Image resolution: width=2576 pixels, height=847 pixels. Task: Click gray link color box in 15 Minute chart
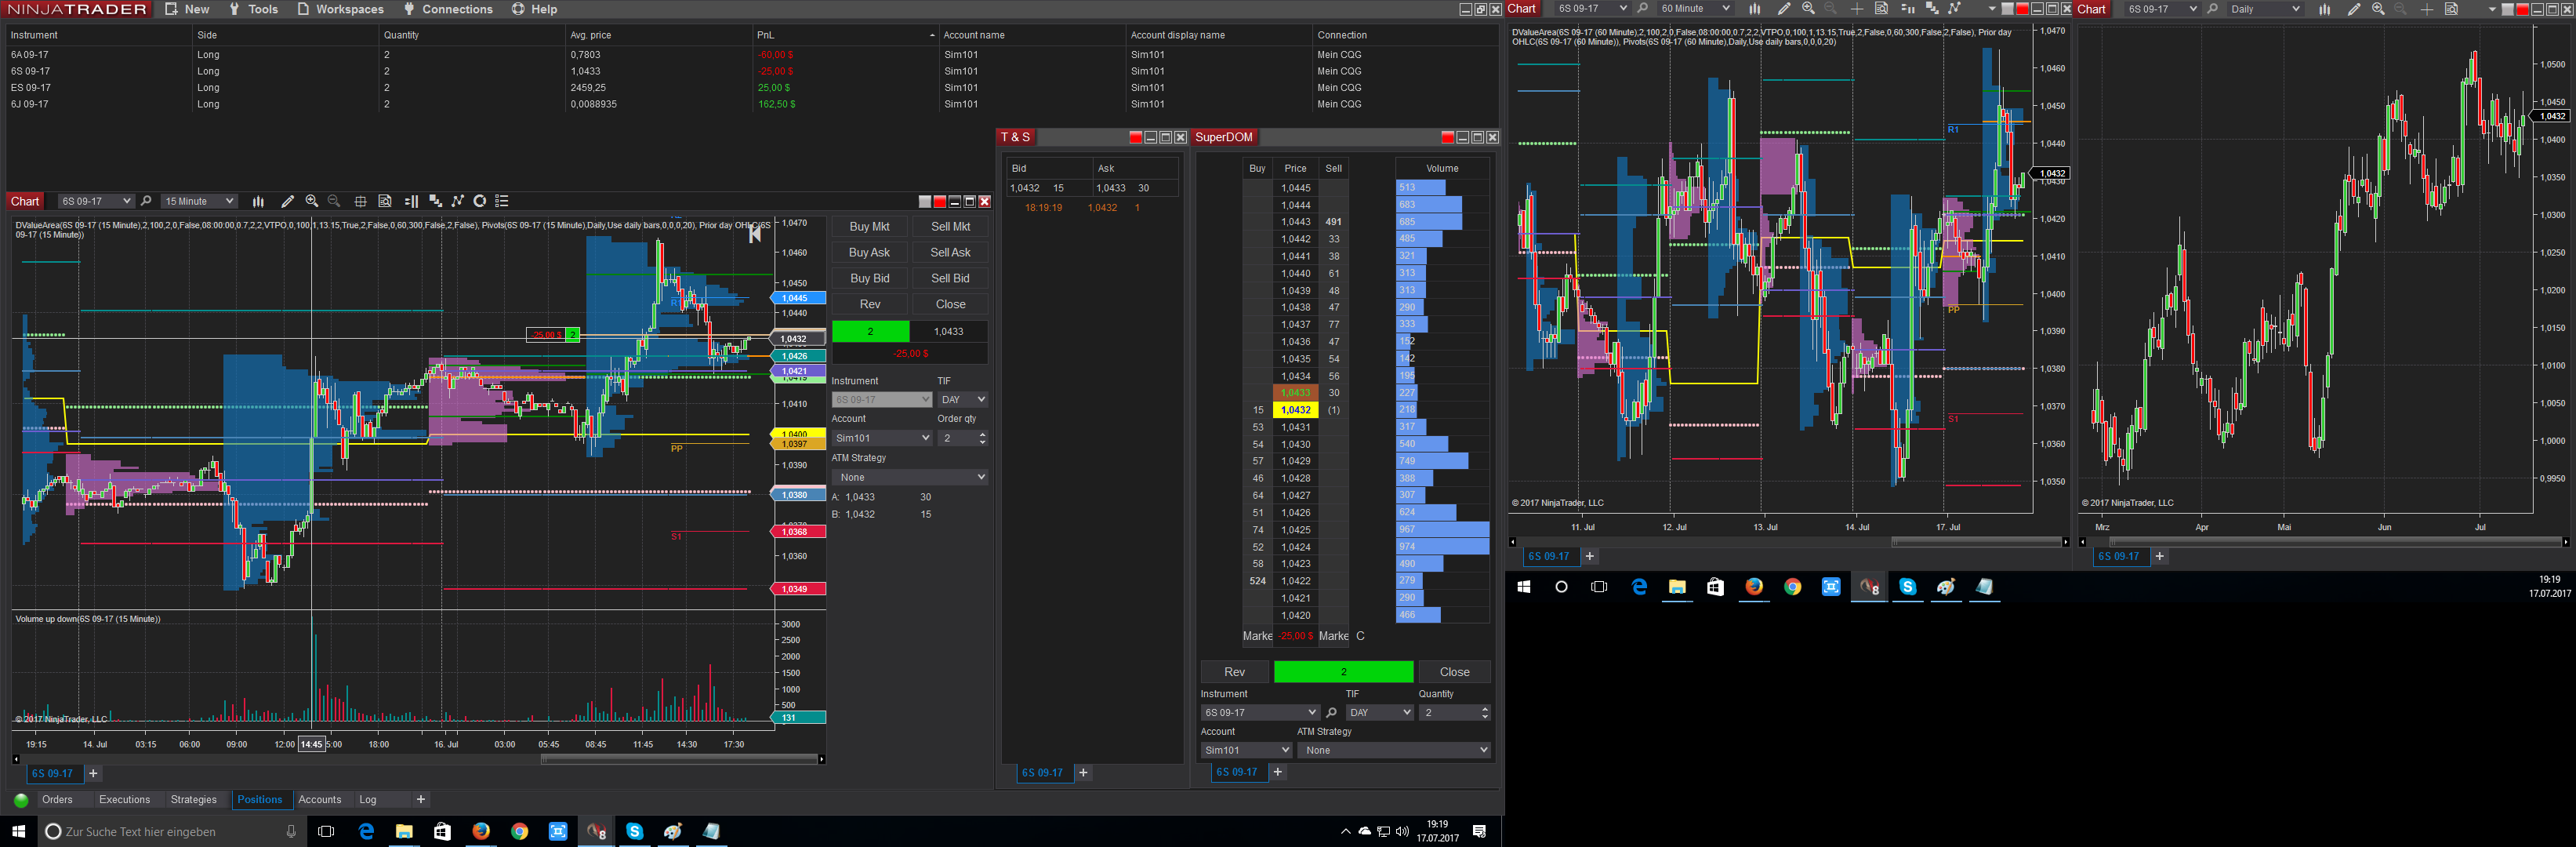point(925,202)
